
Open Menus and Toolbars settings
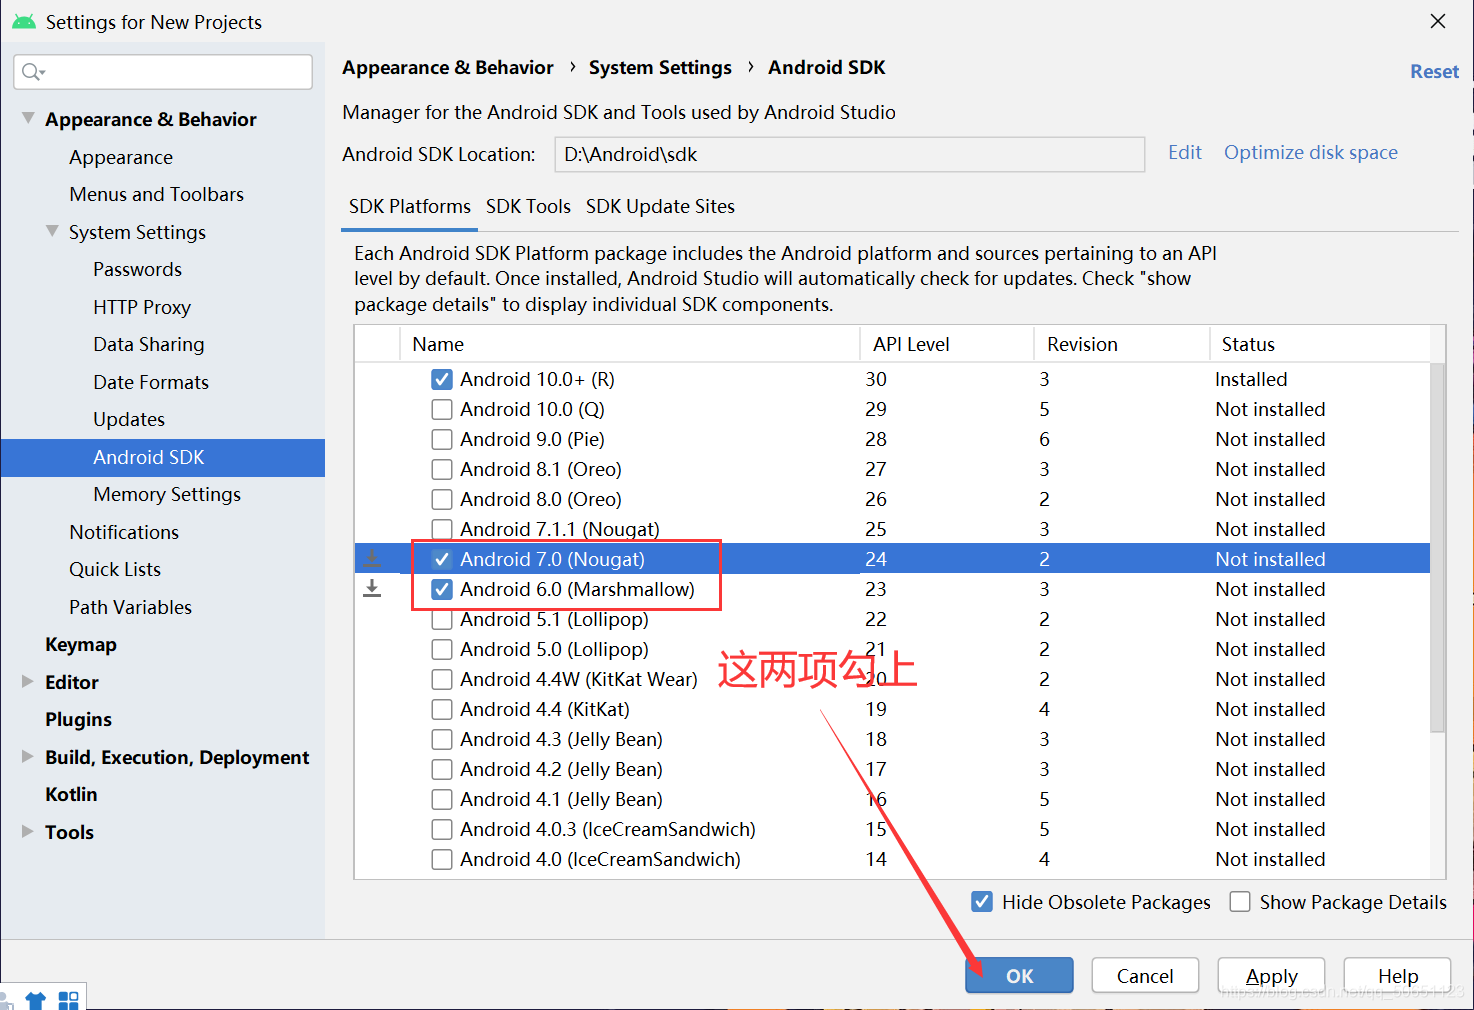[x=157, y=194]
